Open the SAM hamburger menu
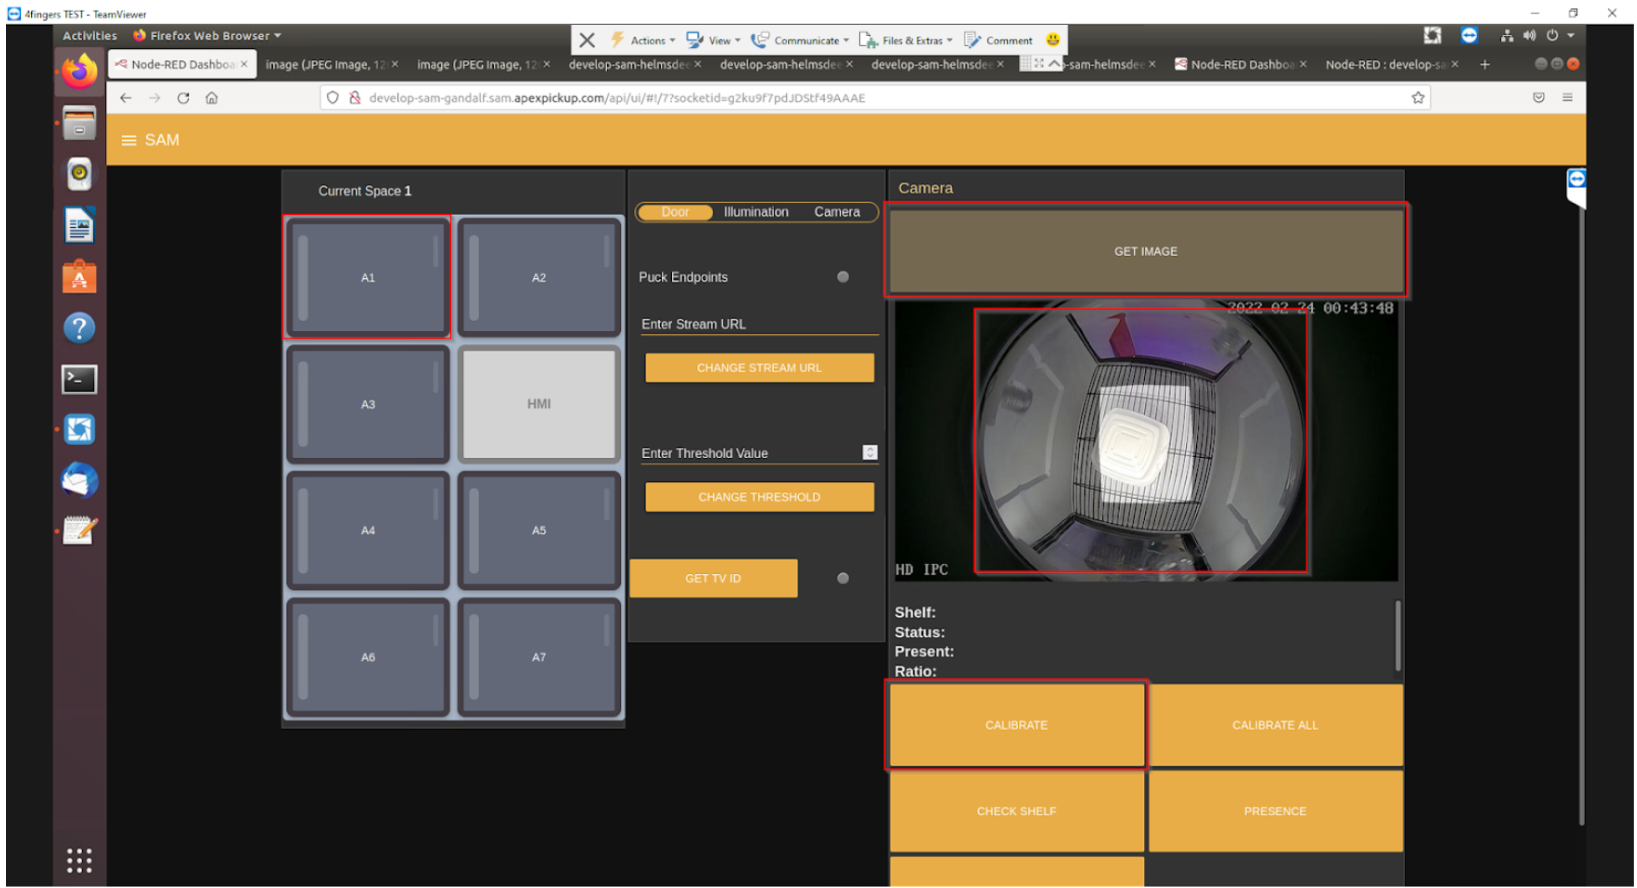This screenshot has height=888, width=1637. click(128, 140)
